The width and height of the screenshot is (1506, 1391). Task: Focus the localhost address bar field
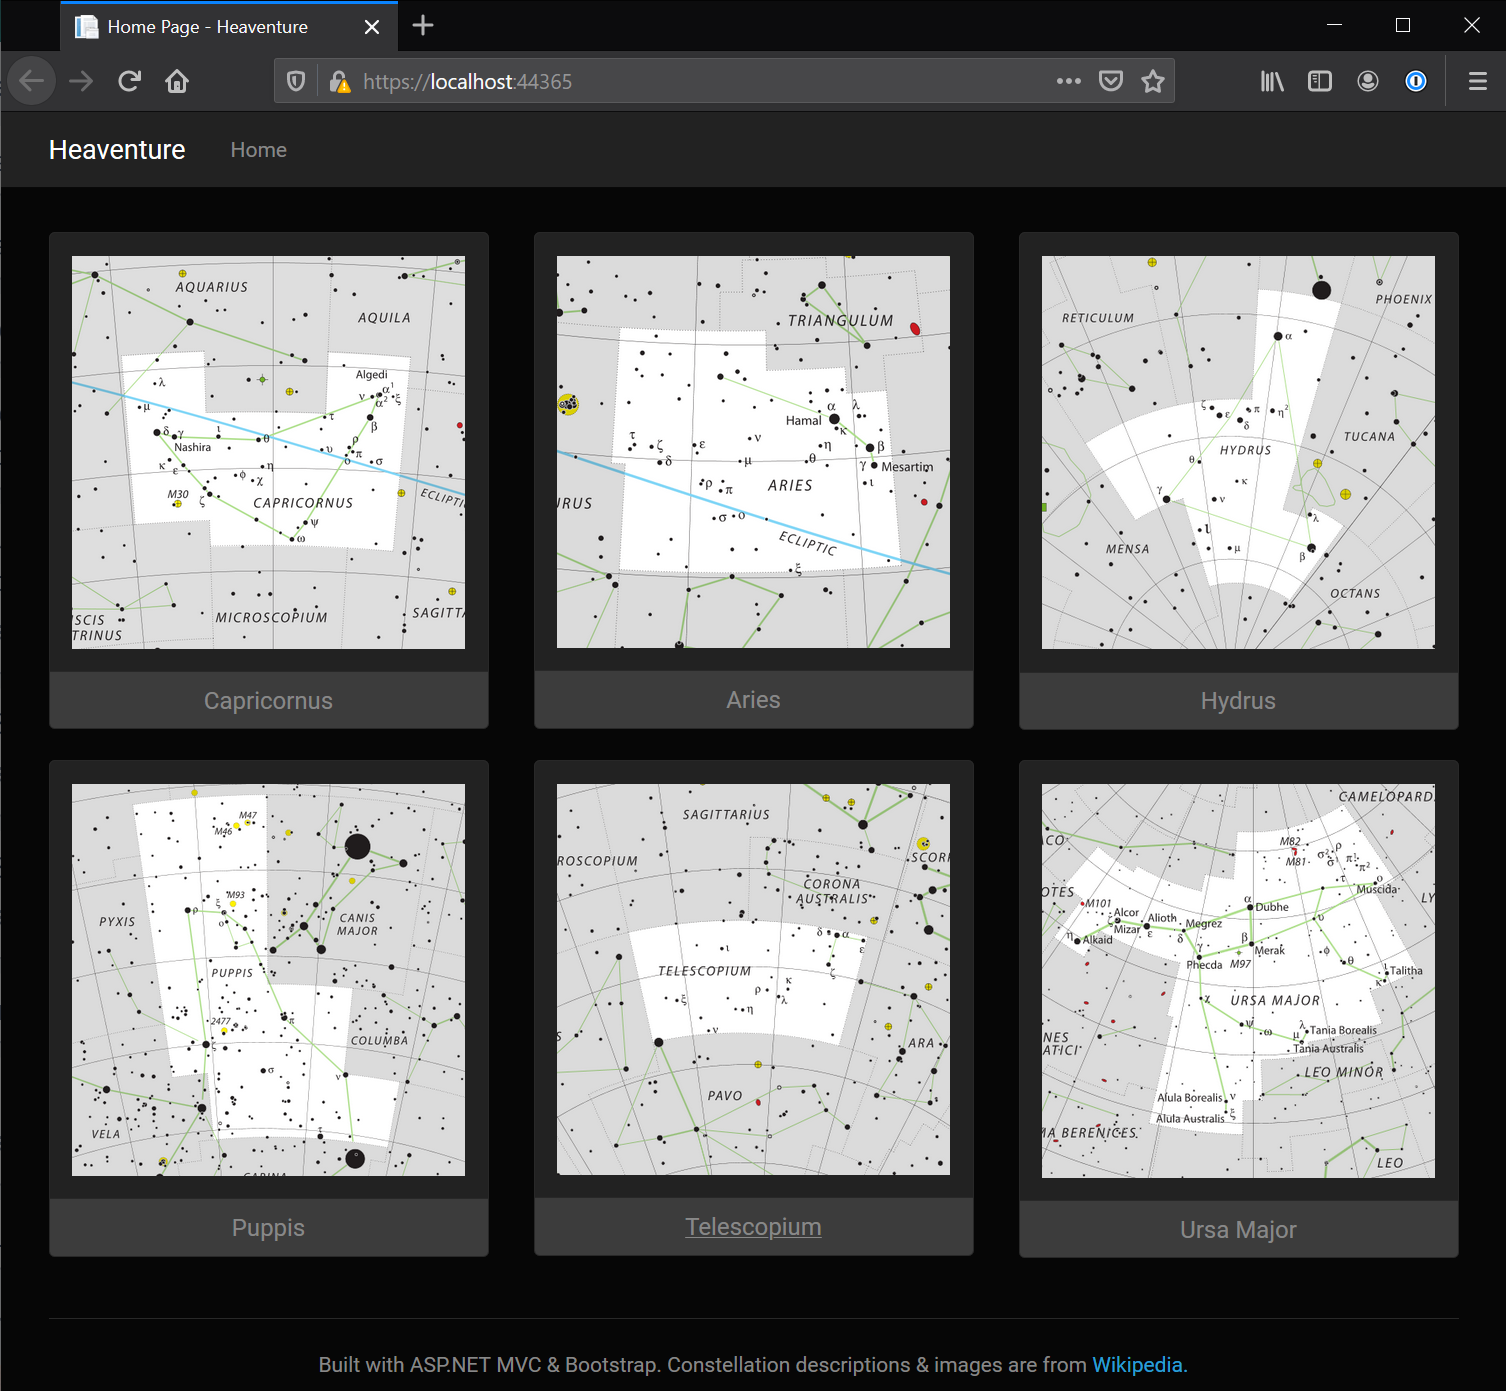point(700,81)
